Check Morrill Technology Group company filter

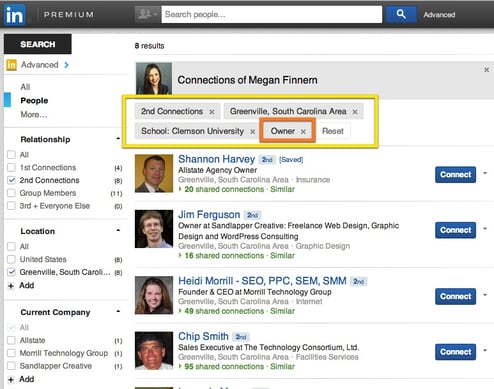pos(11,353)
